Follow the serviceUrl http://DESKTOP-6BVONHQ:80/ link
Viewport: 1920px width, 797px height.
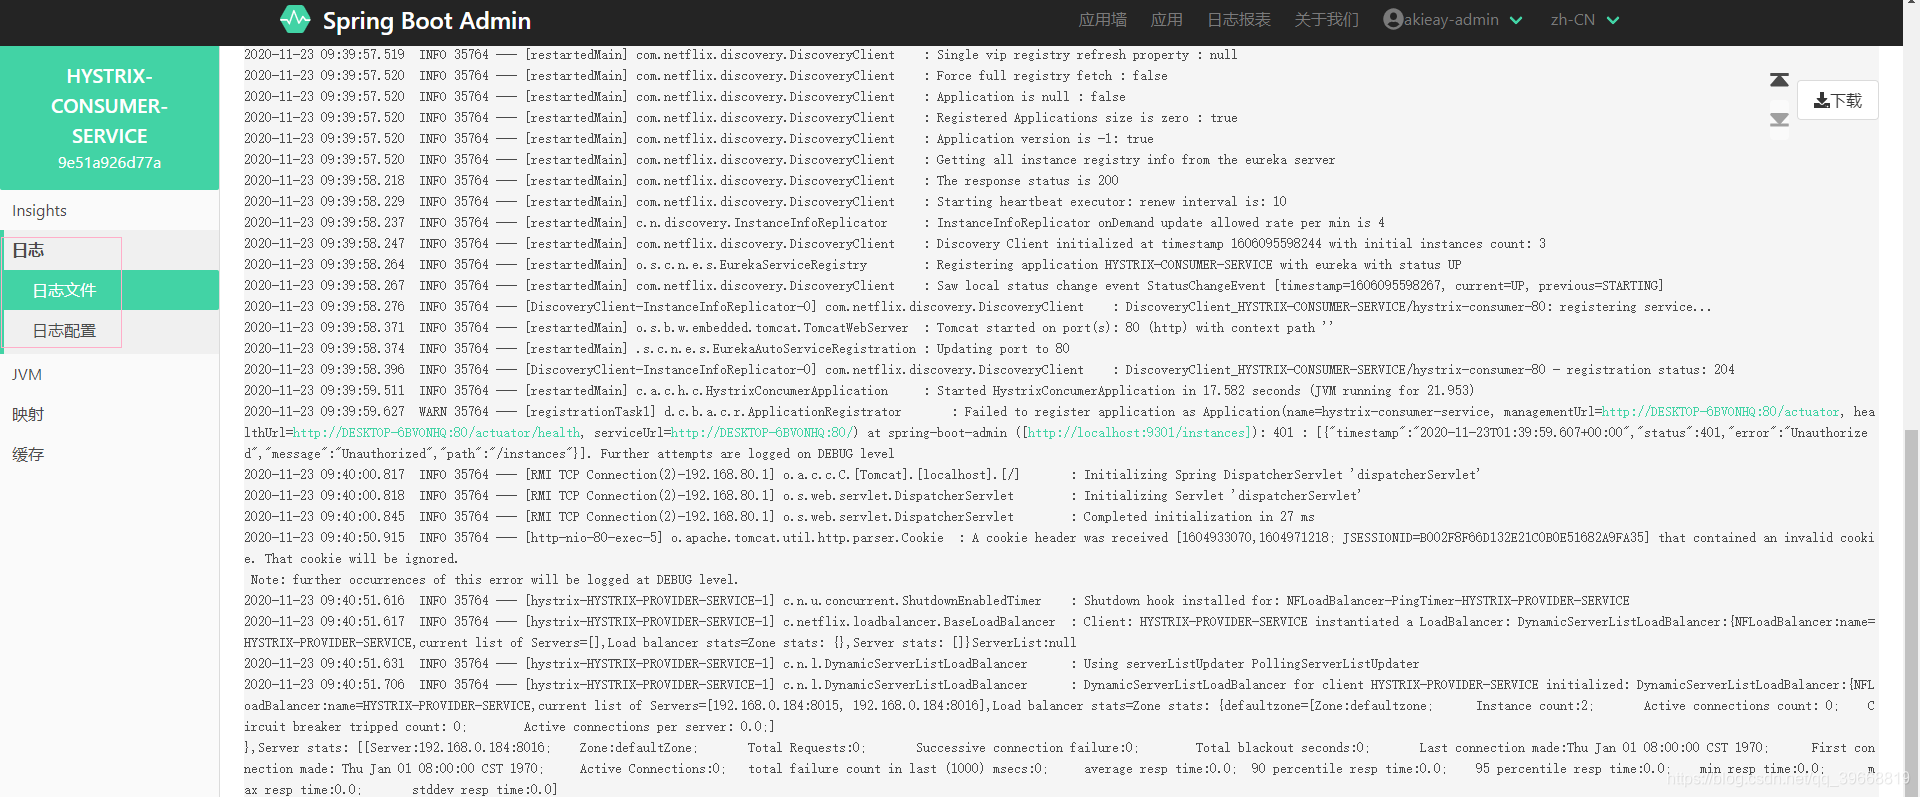(761, 433)
